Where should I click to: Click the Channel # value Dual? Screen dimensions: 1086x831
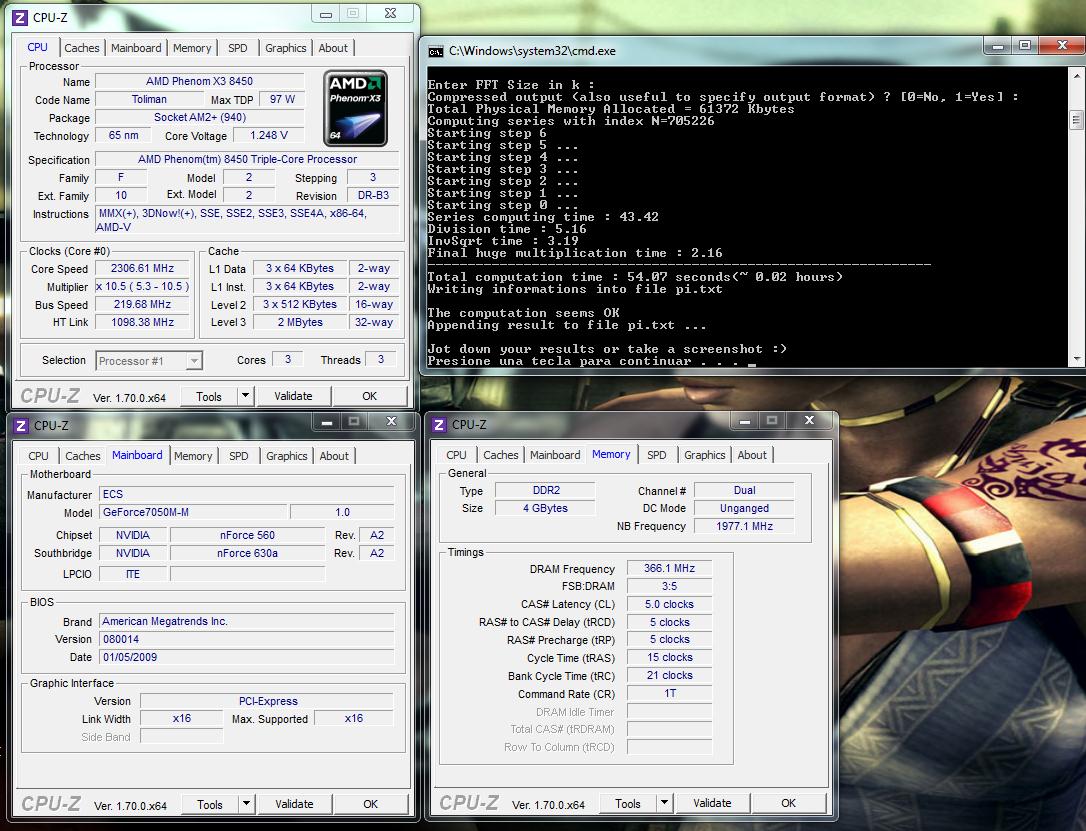click(745, 490)
